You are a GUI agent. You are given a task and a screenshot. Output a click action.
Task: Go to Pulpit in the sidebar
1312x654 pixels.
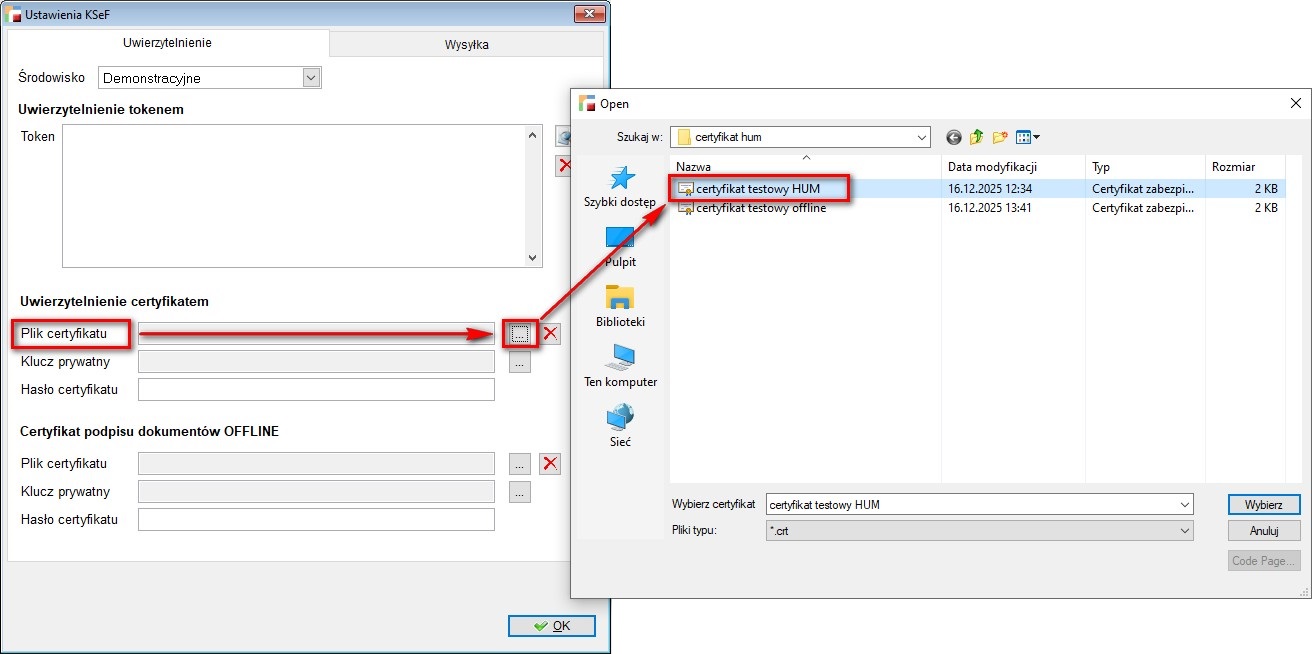(620, 246)
